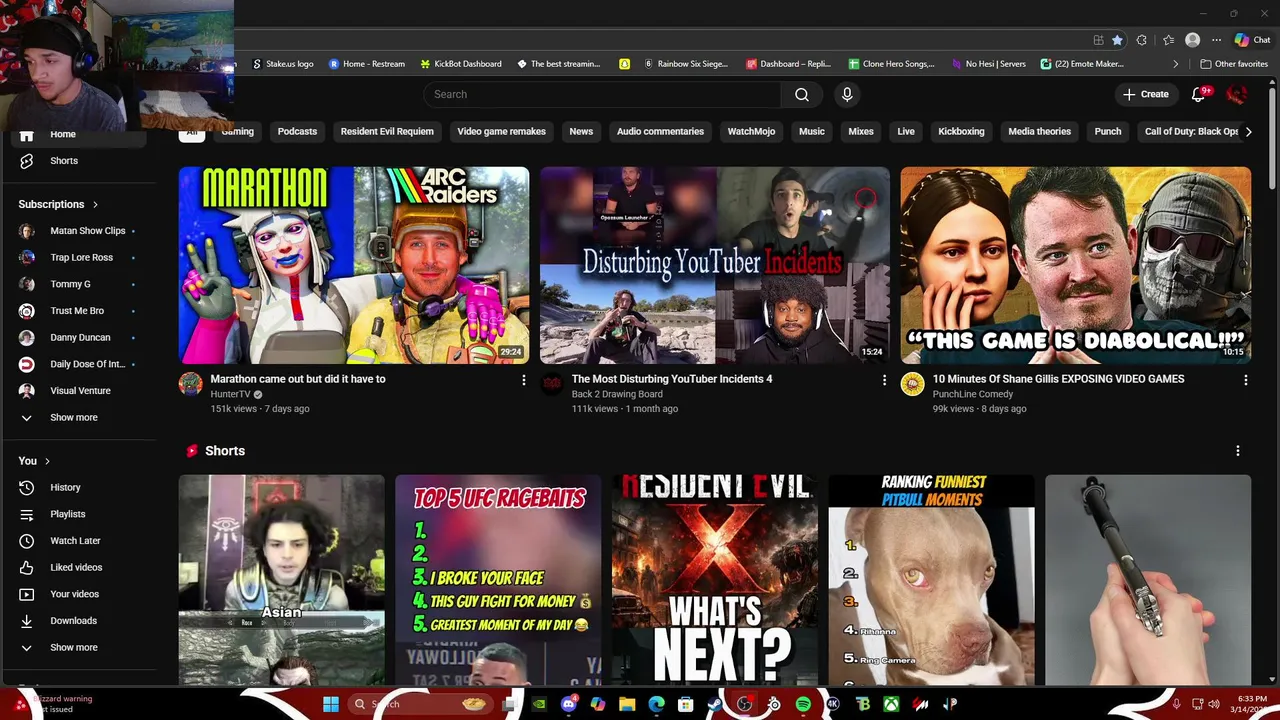Open Xbox app from the taskbar

point(890,704)
